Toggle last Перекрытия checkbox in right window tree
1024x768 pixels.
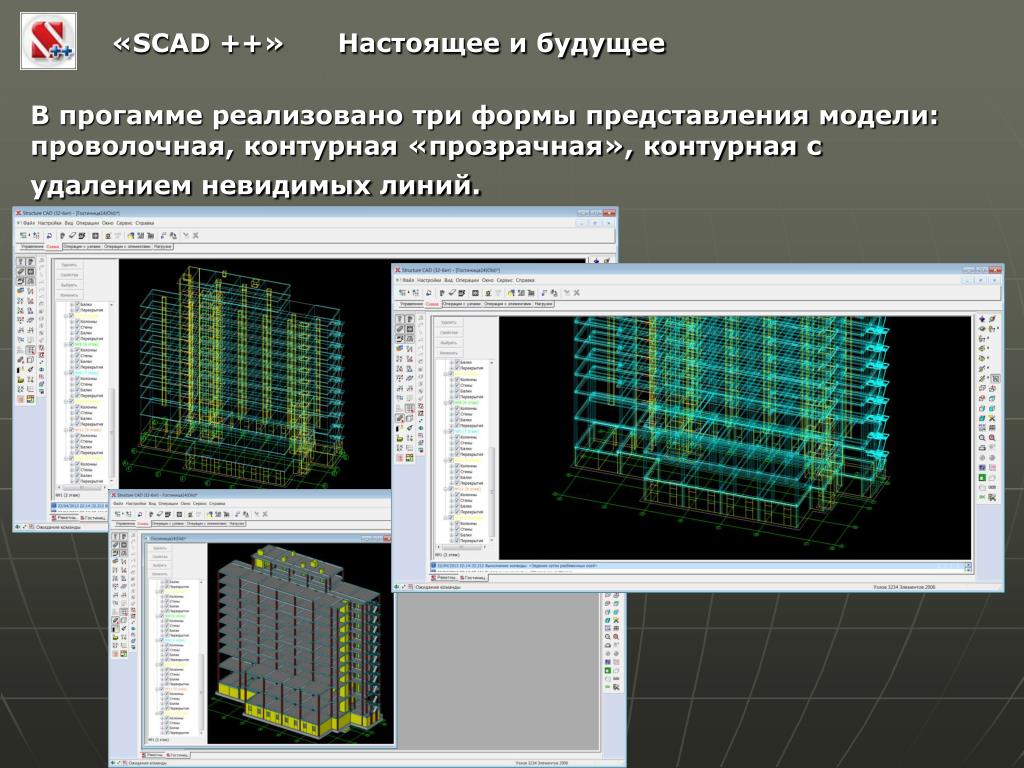457,541
